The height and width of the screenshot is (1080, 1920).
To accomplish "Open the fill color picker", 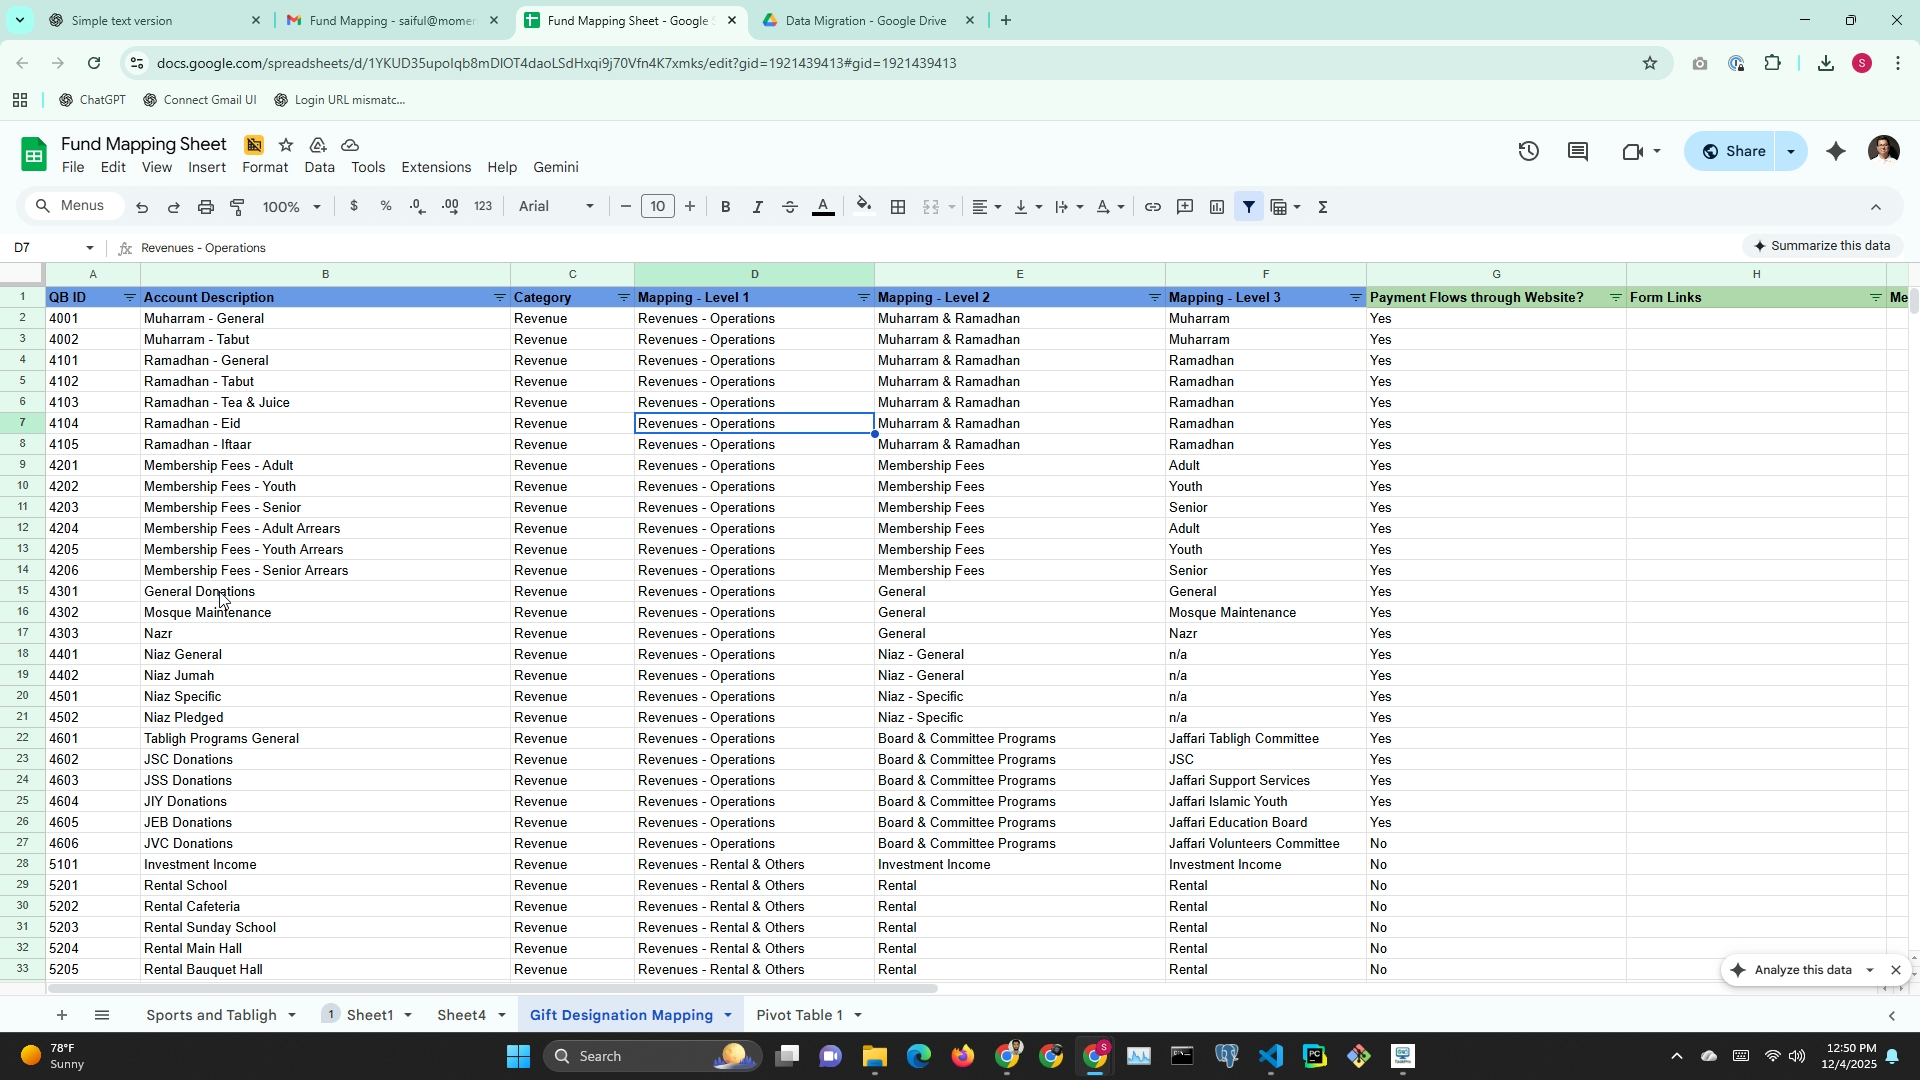I will click(864, 207).
